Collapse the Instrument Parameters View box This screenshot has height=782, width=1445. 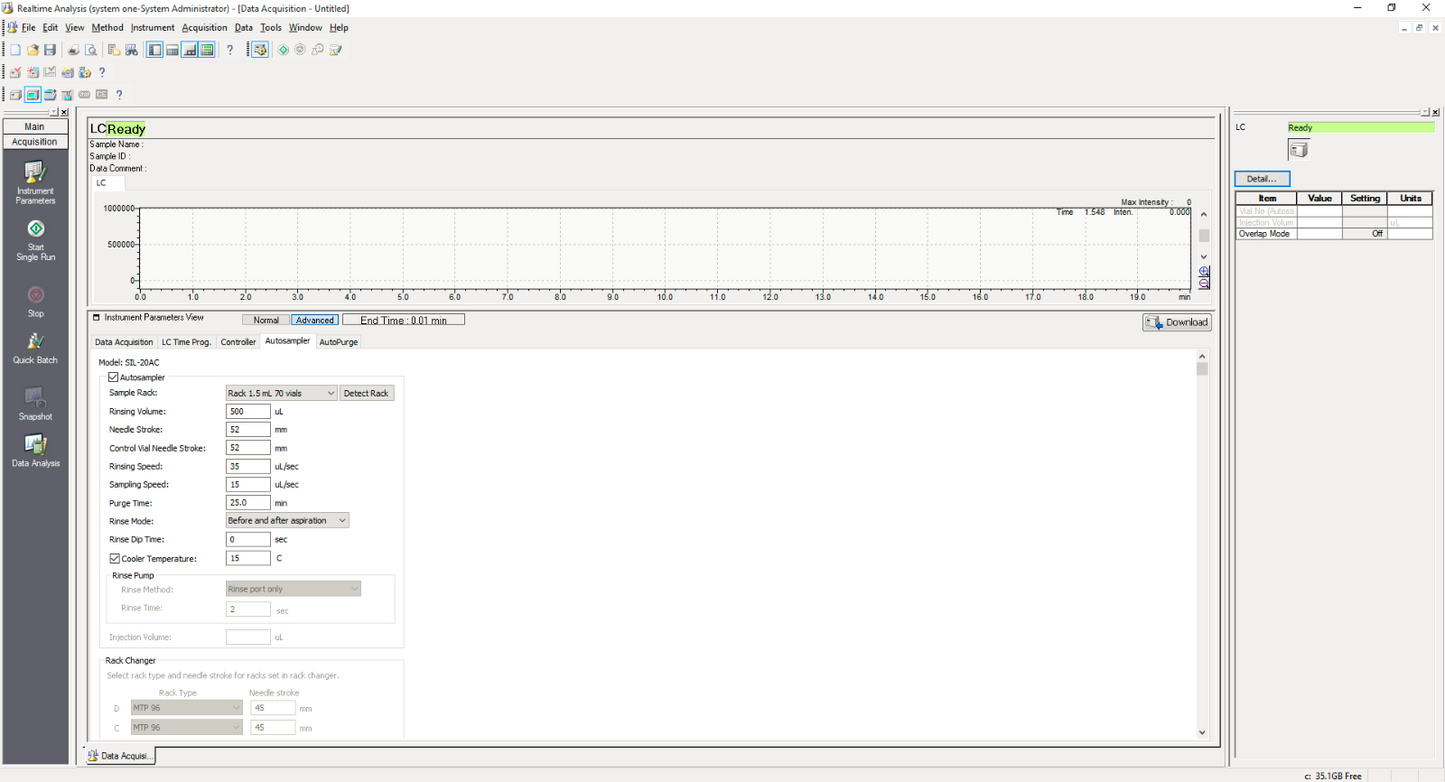(x=97, y=317)
